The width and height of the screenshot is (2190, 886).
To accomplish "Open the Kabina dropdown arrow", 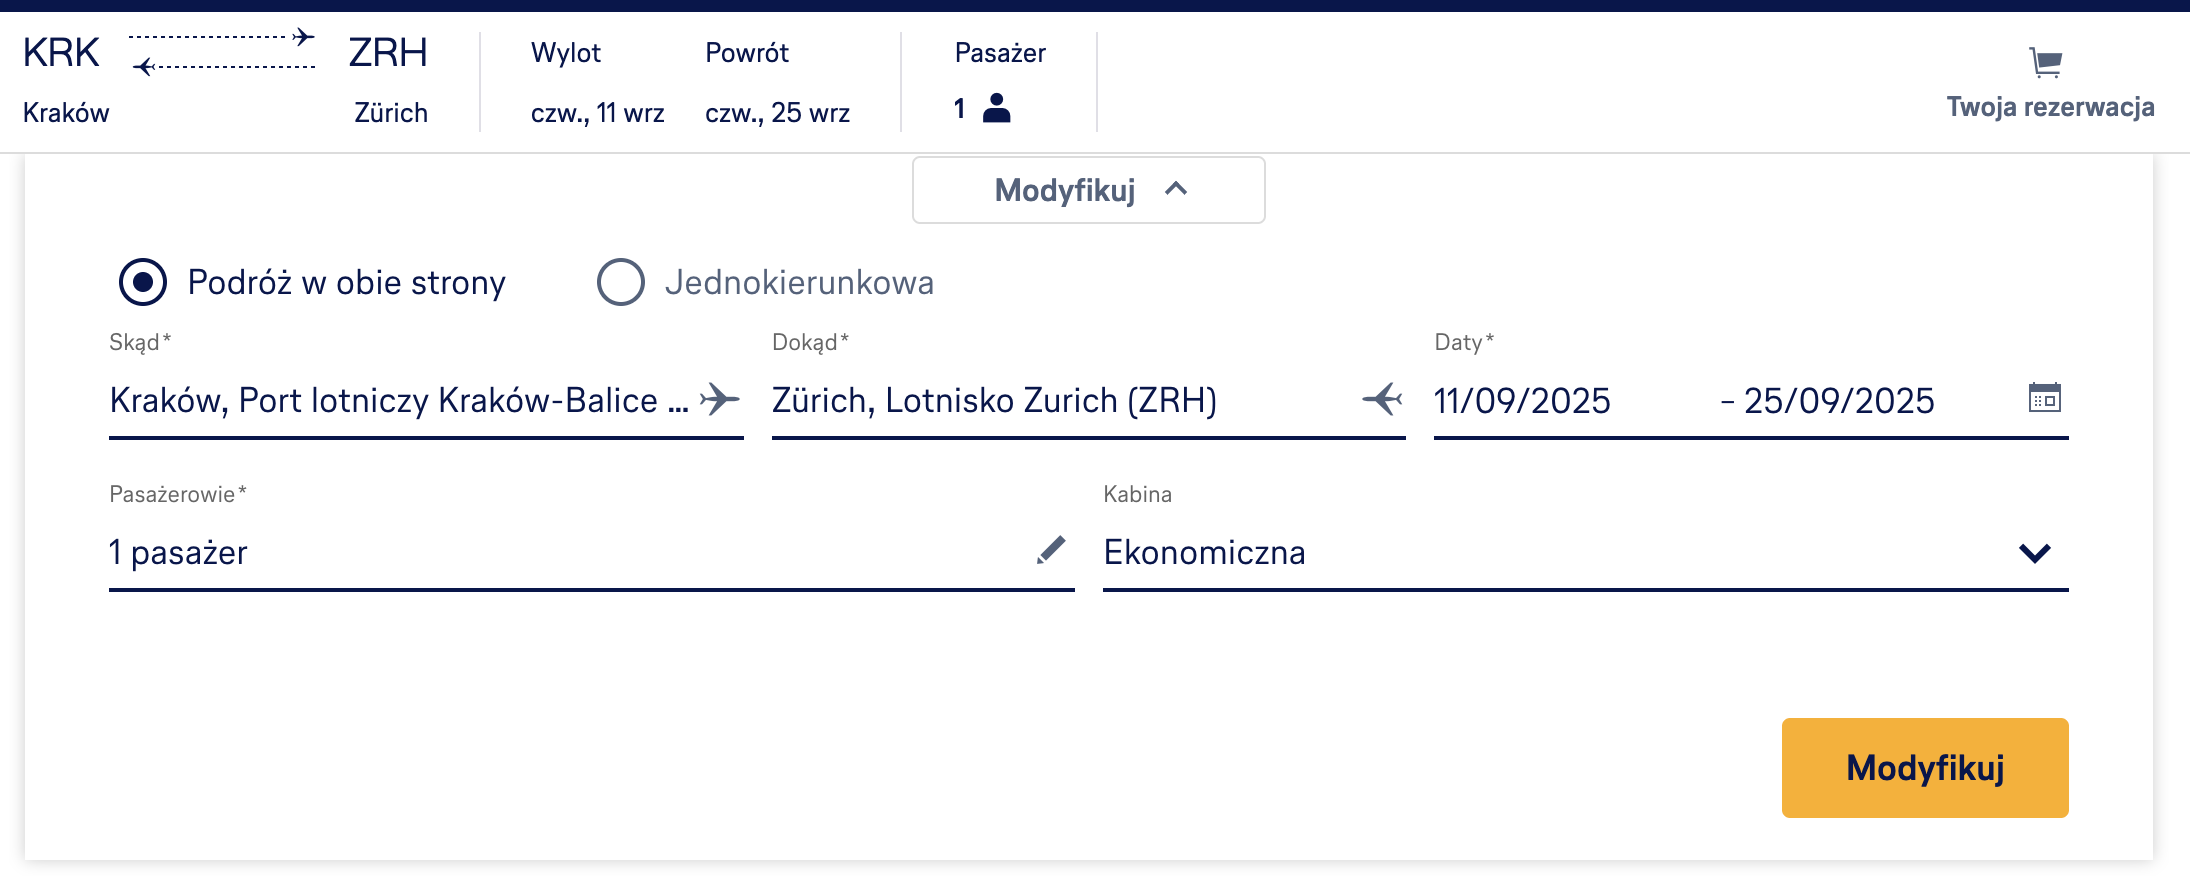I will pos(2034,553).
